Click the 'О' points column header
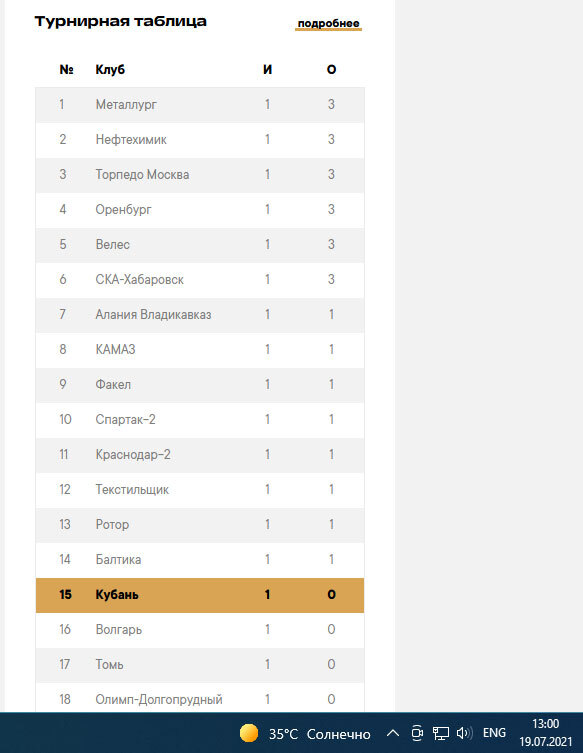The height and width of the screenshot is (753, 583). pyautogui.click(x=331, y=70)
